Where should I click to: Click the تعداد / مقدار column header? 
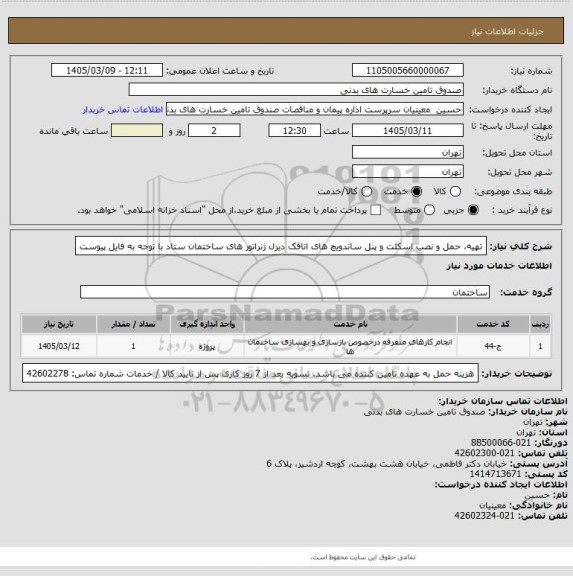[x=133, y=324]
